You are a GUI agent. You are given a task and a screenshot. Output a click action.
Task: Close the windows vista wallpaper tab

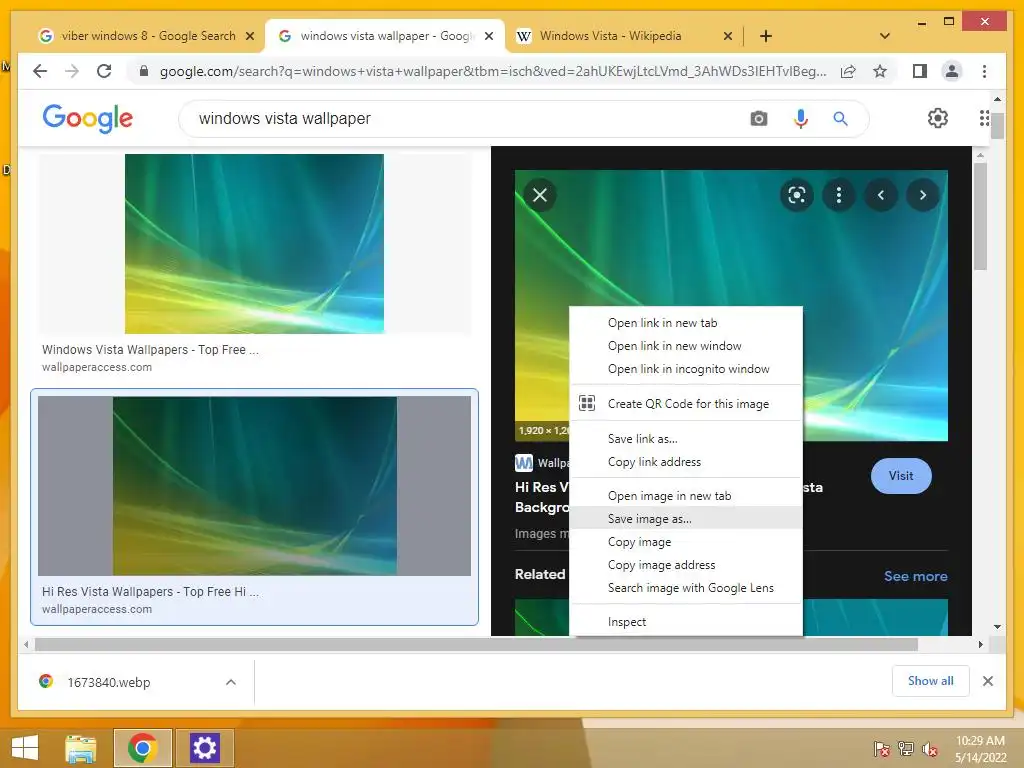coord(488,36)
